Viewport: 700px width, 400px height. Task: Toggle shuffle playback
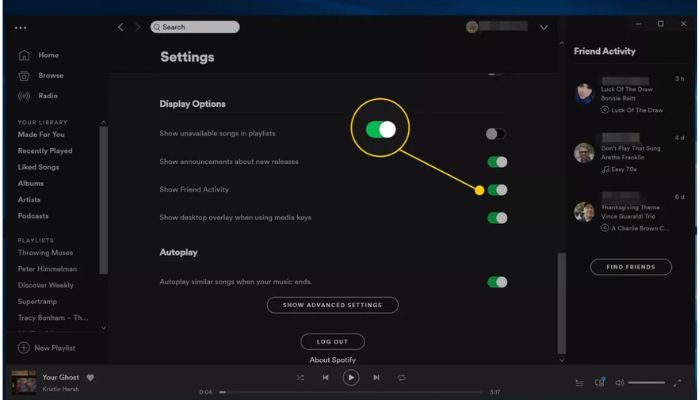(300, 378)
